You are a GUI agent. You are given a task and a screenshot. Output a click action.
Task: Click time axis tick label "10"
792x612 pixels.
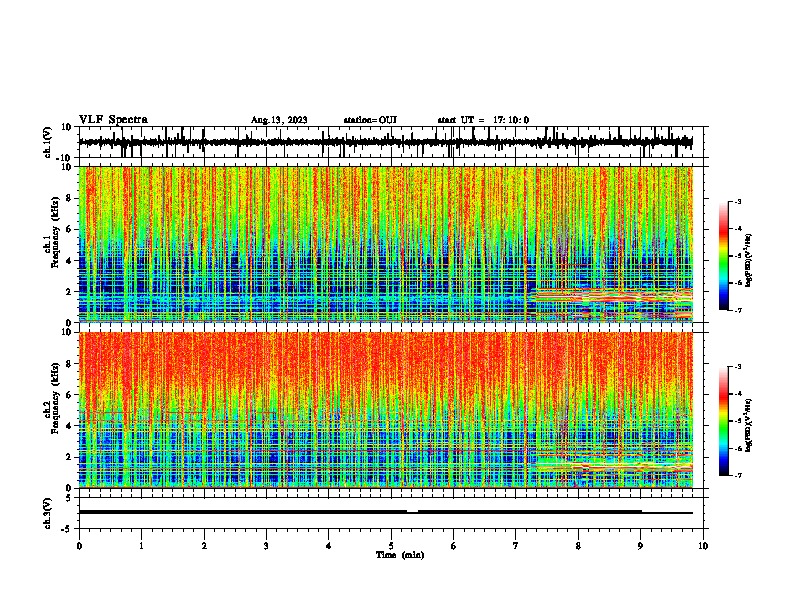[703, 546]
